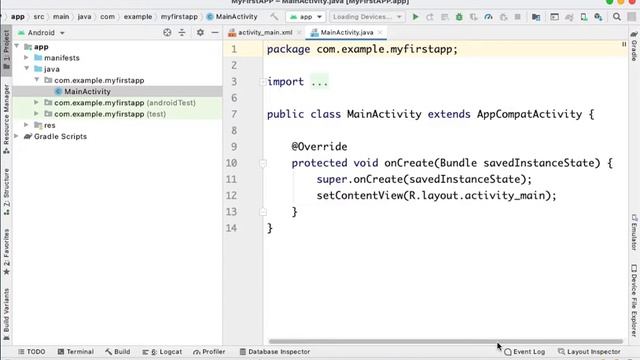Open the Android project view dropdown

pos(42,32)
